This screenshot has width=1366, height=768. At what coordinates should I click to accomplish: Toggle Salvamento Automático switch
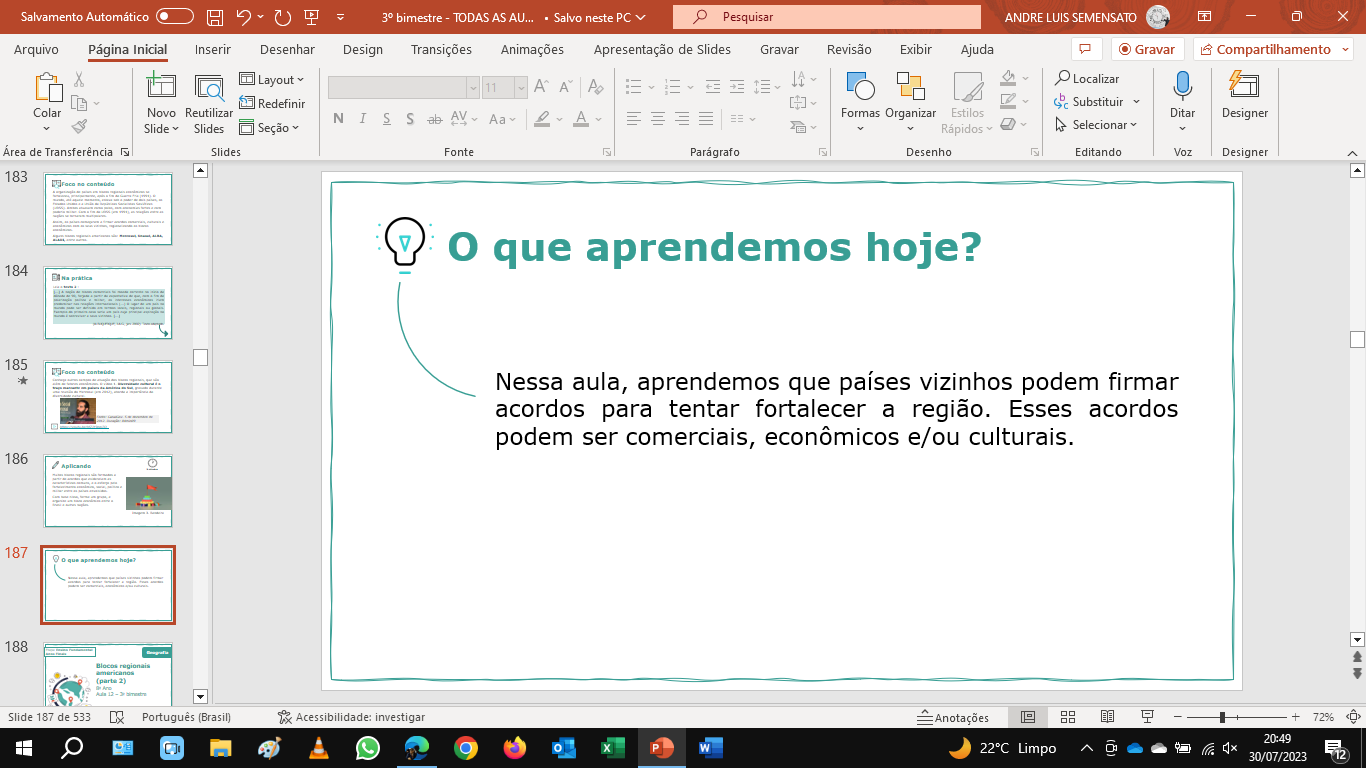pos(175,17)
